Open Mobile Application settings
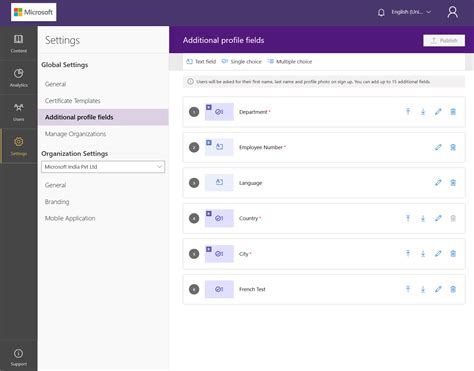The height and width of the screenshot is (371, 474). tap(70, 218)
